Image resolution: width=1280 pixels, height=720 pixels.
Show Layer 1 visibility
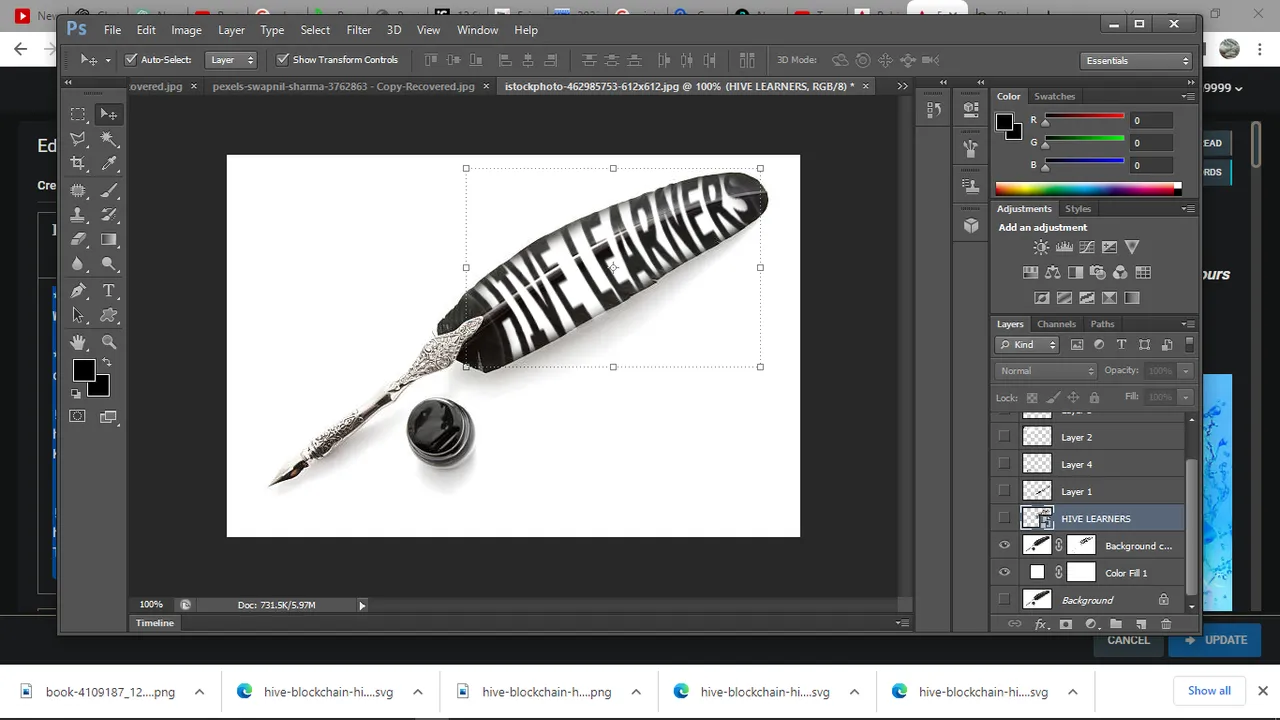point(1004,491)
